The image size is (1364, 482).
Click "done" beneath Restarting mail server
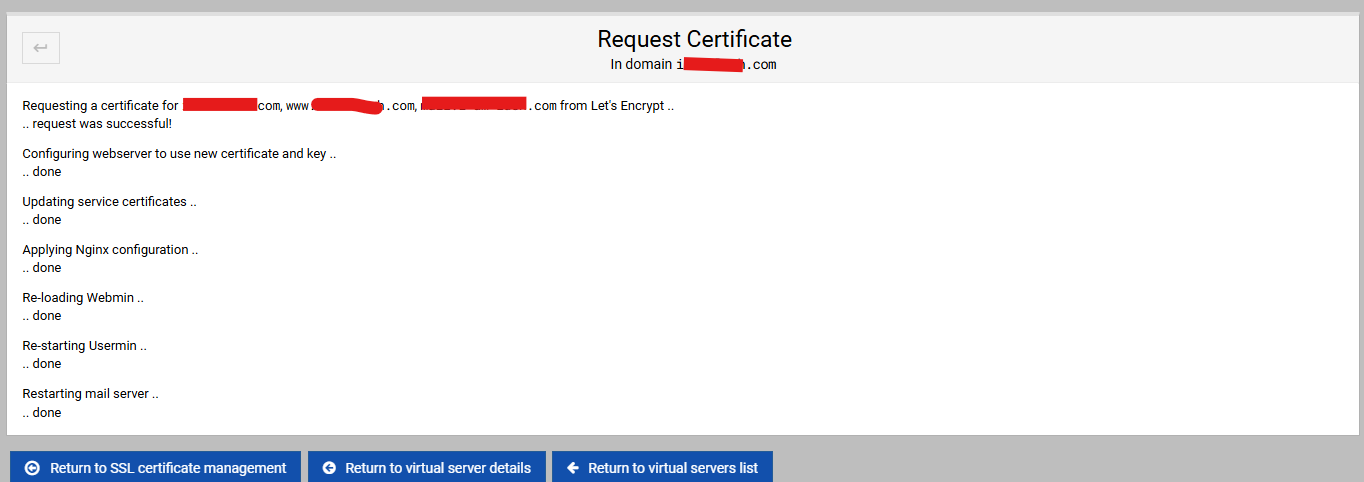pos(46,413)
